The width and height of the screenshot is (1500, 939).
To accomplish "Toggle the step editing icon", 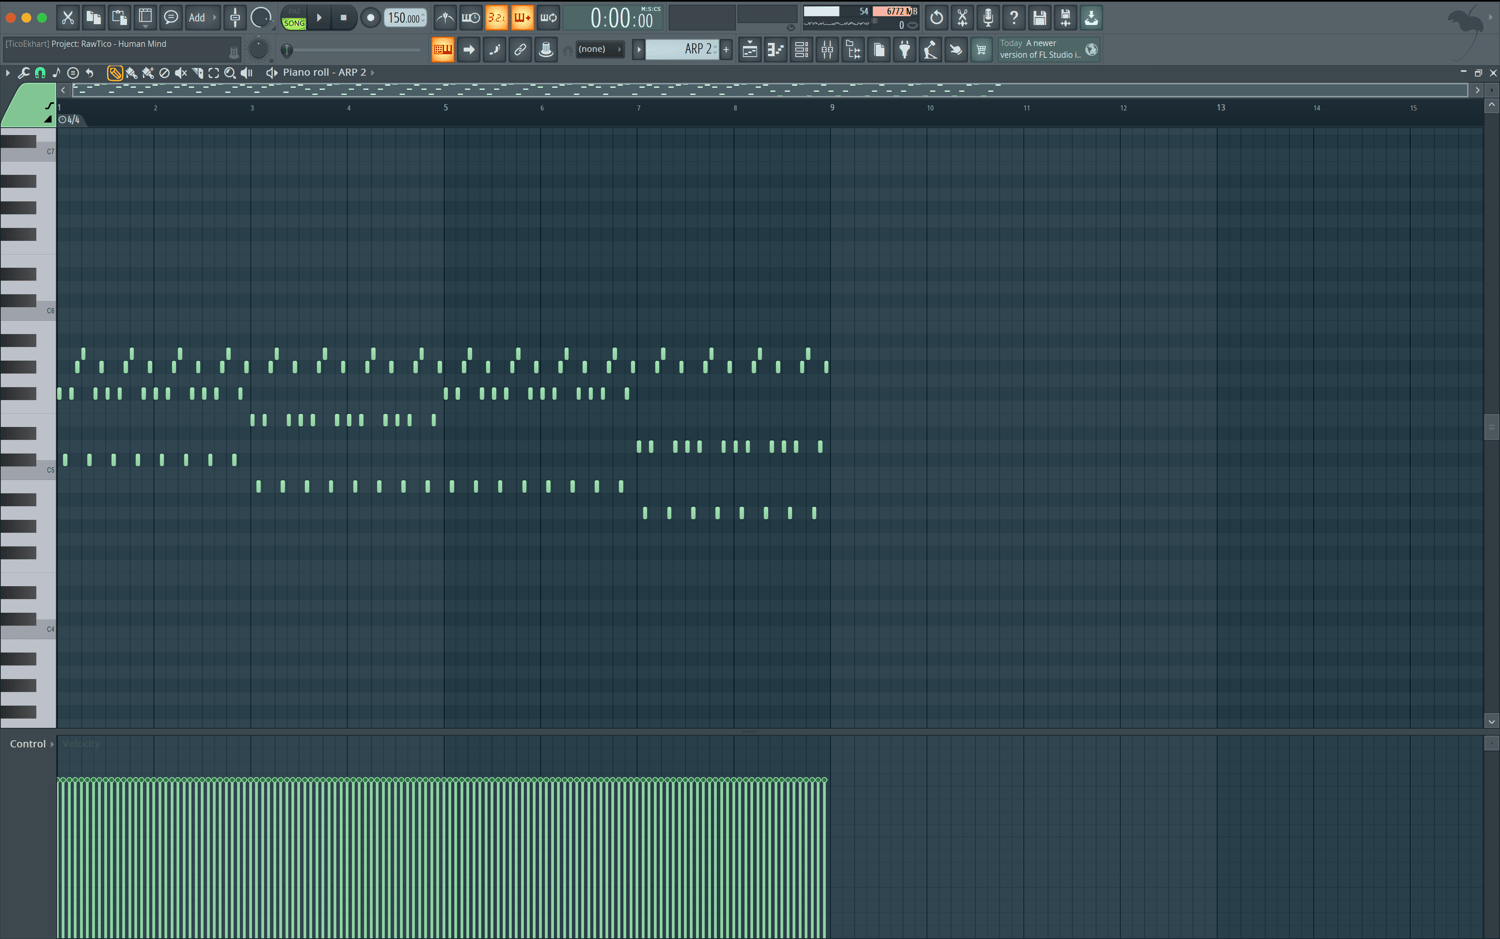I will coord(495,50).
